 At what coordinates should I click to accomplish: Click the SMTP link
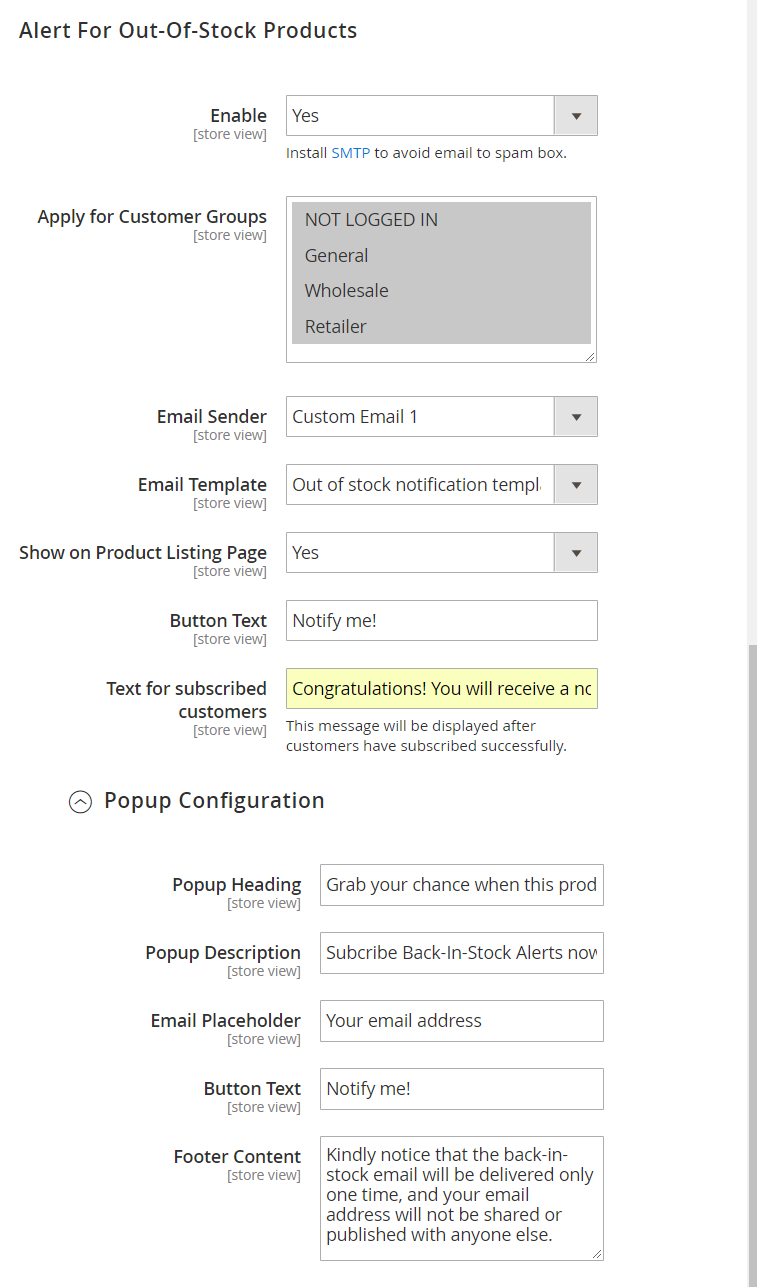click(350, 153)
